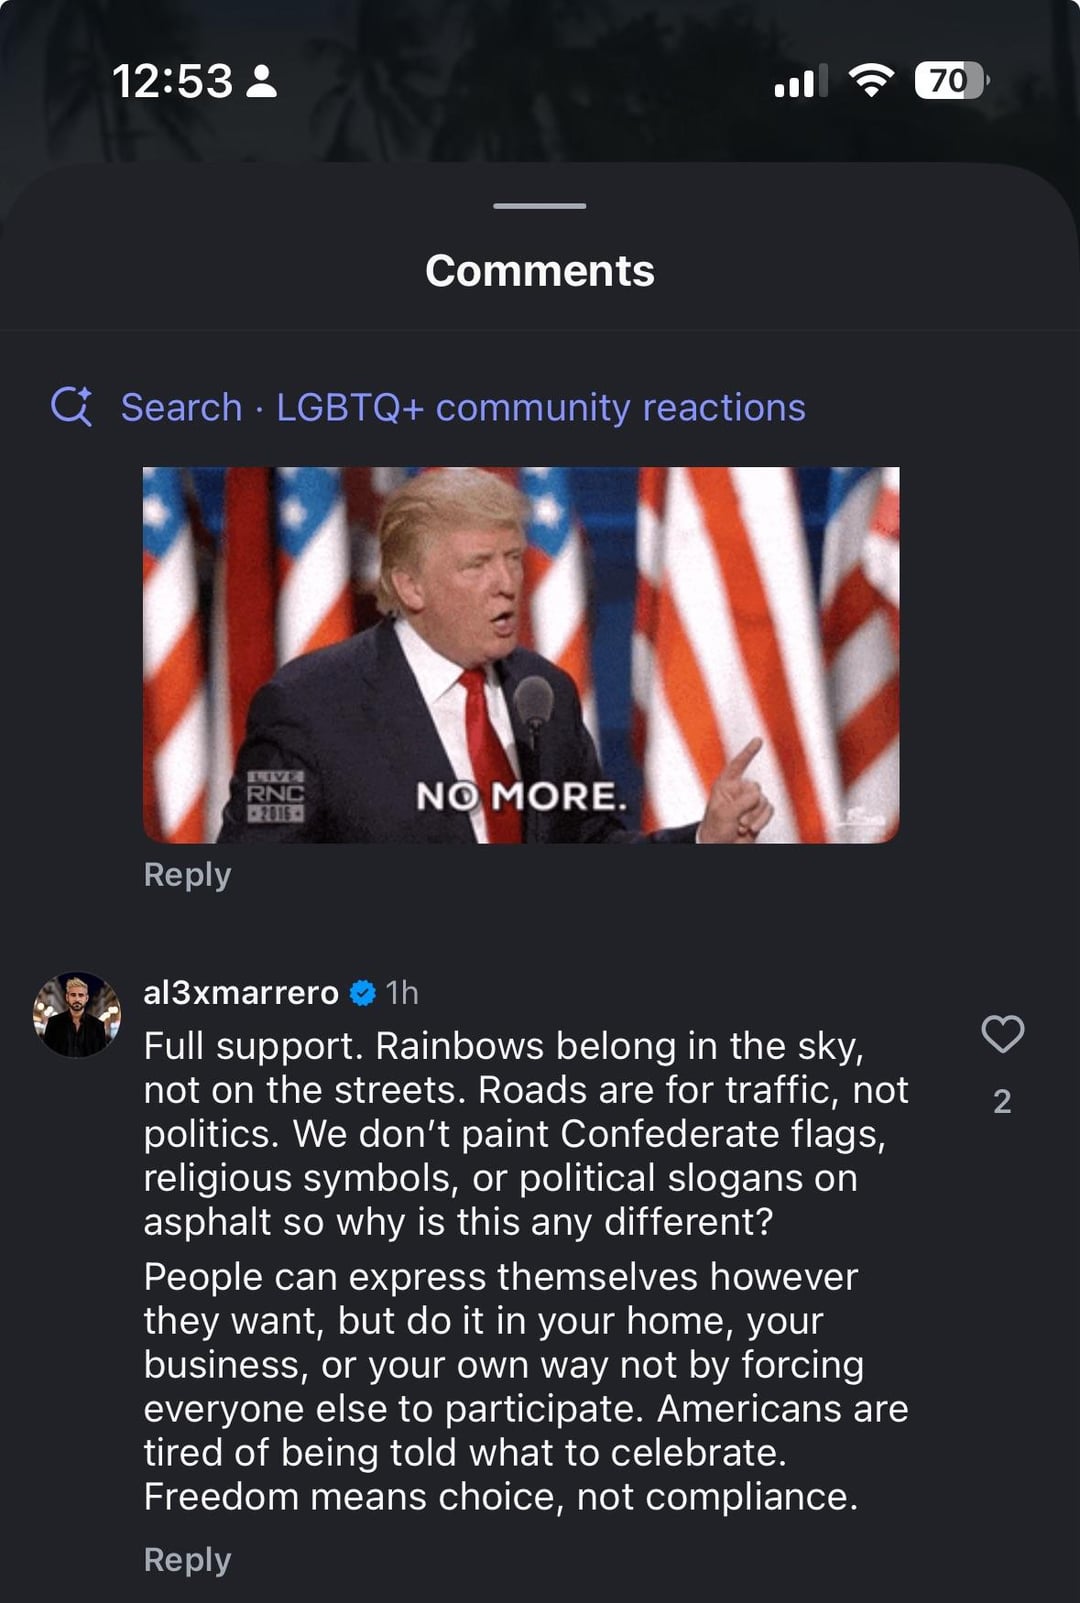
Task: Tap the 12:53 clock in status bar
Action: (172, 81)
